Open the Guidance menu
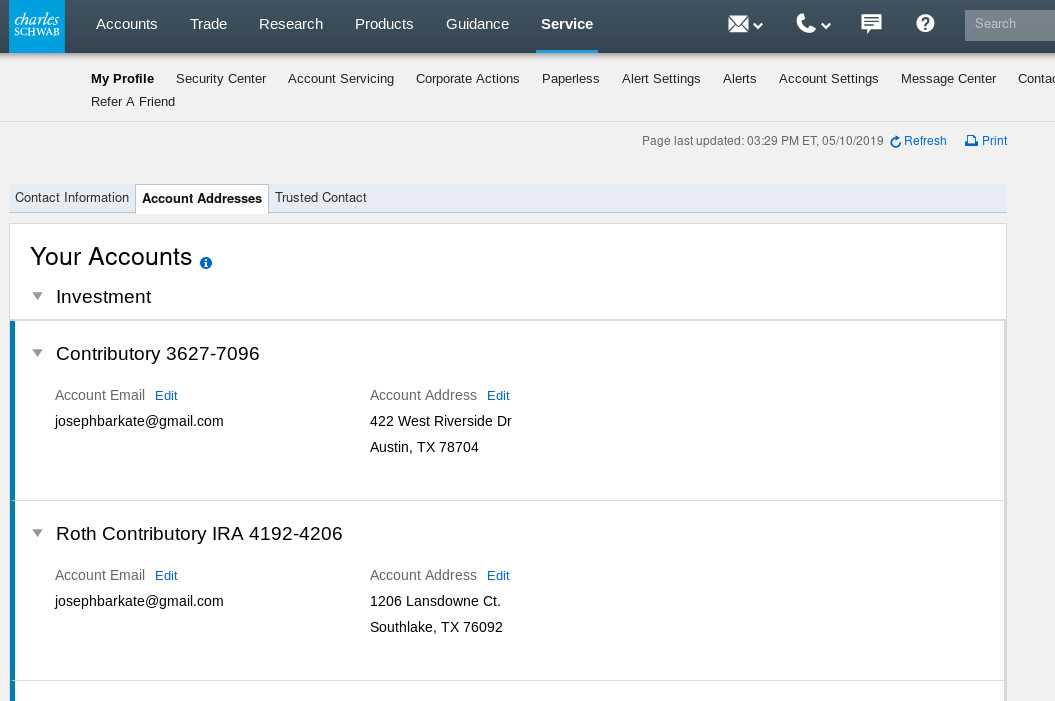This screenshot has width=1055, height=701. tap(478, 24)
